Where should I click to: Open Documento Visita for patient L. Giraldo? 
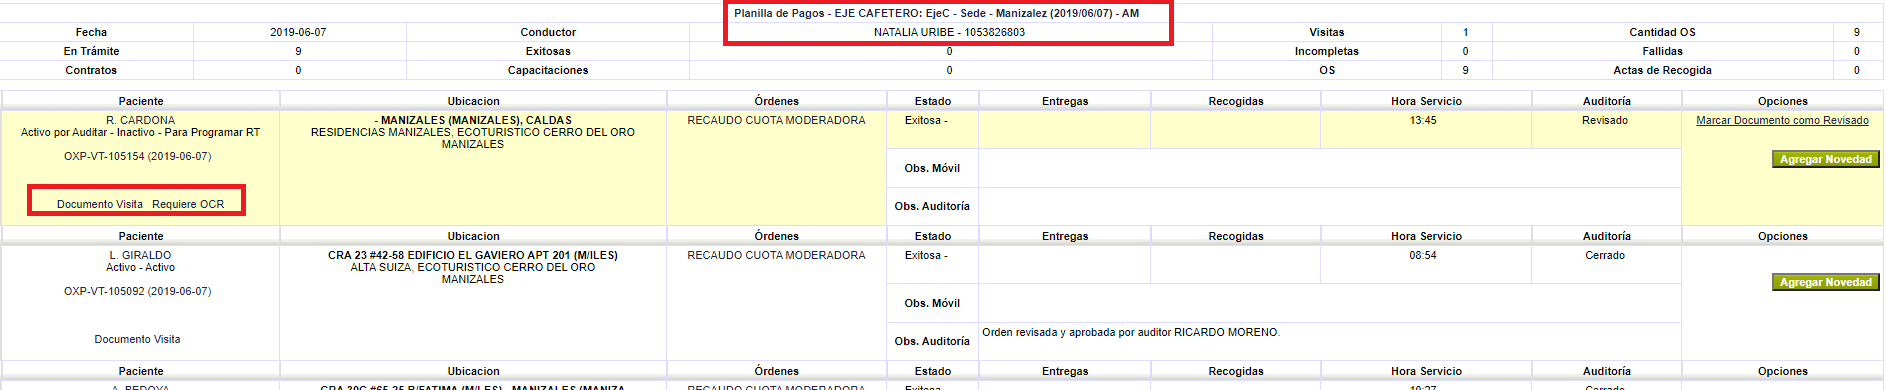[x=138, y=339]
